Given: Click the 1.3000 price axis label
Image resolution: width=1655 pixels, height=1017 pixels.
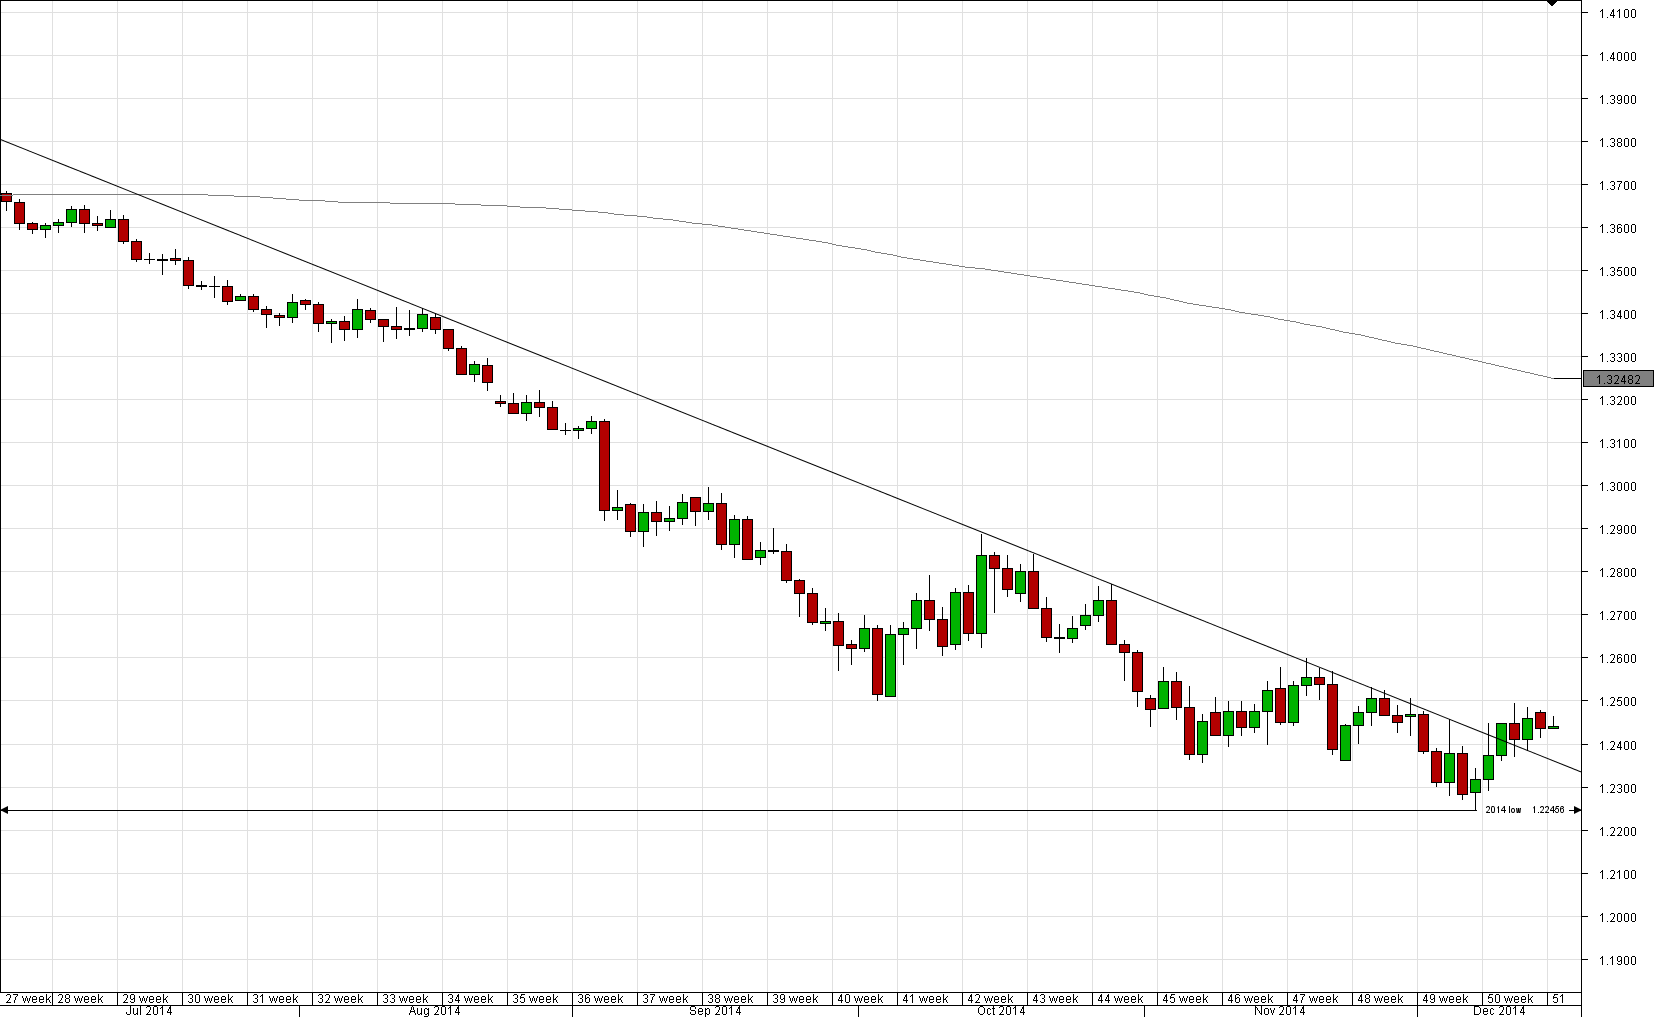Looking at the screenshot, I should tap(1617, 486).
